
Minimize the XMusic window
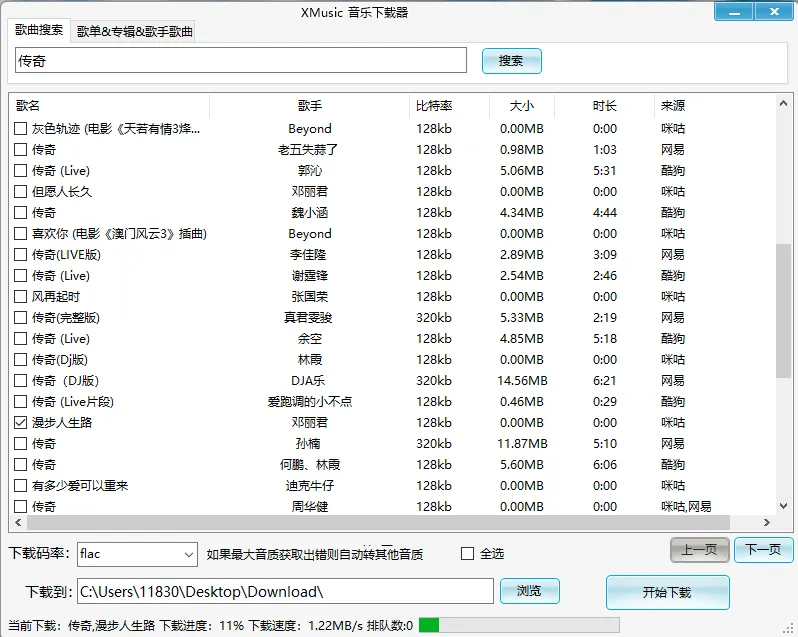[734, 11]
